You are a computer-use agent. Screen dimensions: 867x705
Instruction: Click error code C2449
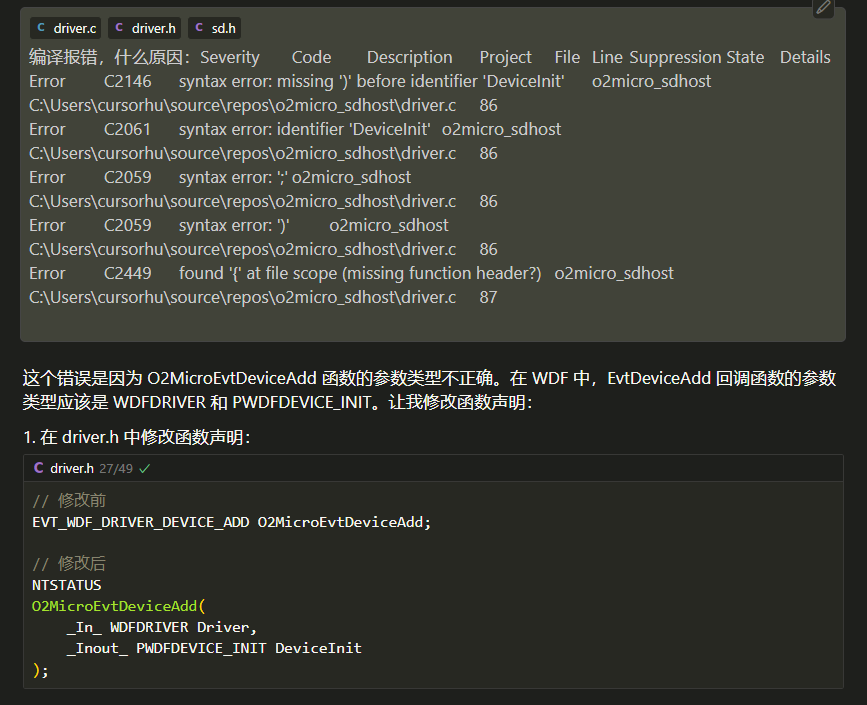click(128, 273)
